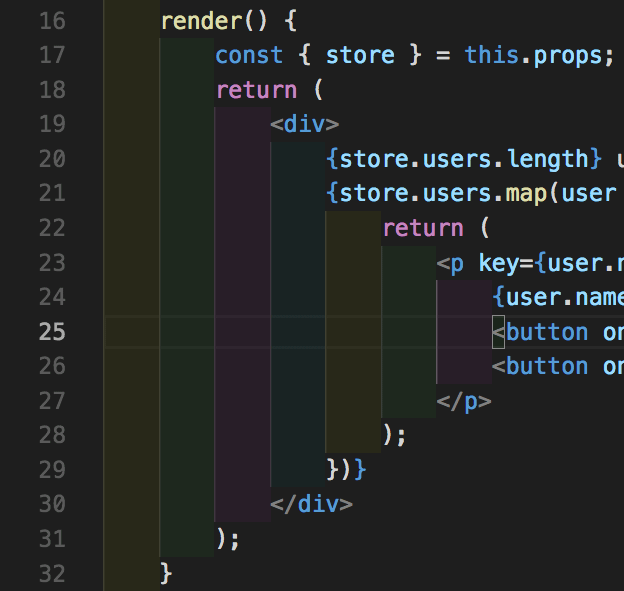Click the return keyword on line 18
The height and width of the screenshot is (591, 624).
(x=257, y=90)
